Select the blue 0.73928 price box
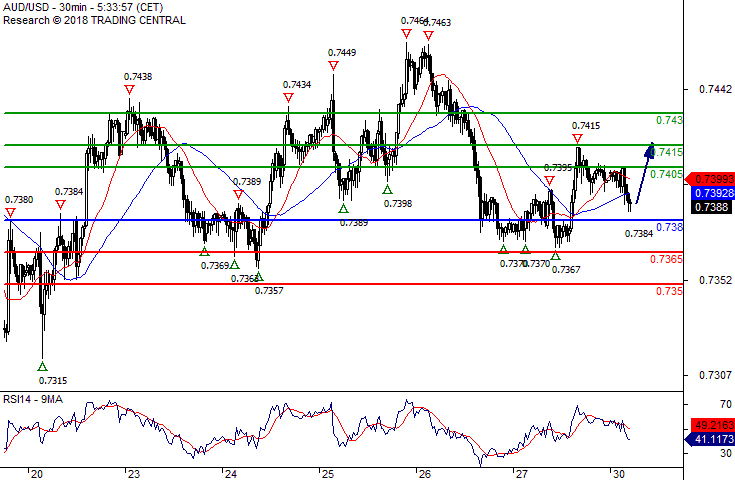This screenshot has width=735, height=480. click(x=716, y=192)
